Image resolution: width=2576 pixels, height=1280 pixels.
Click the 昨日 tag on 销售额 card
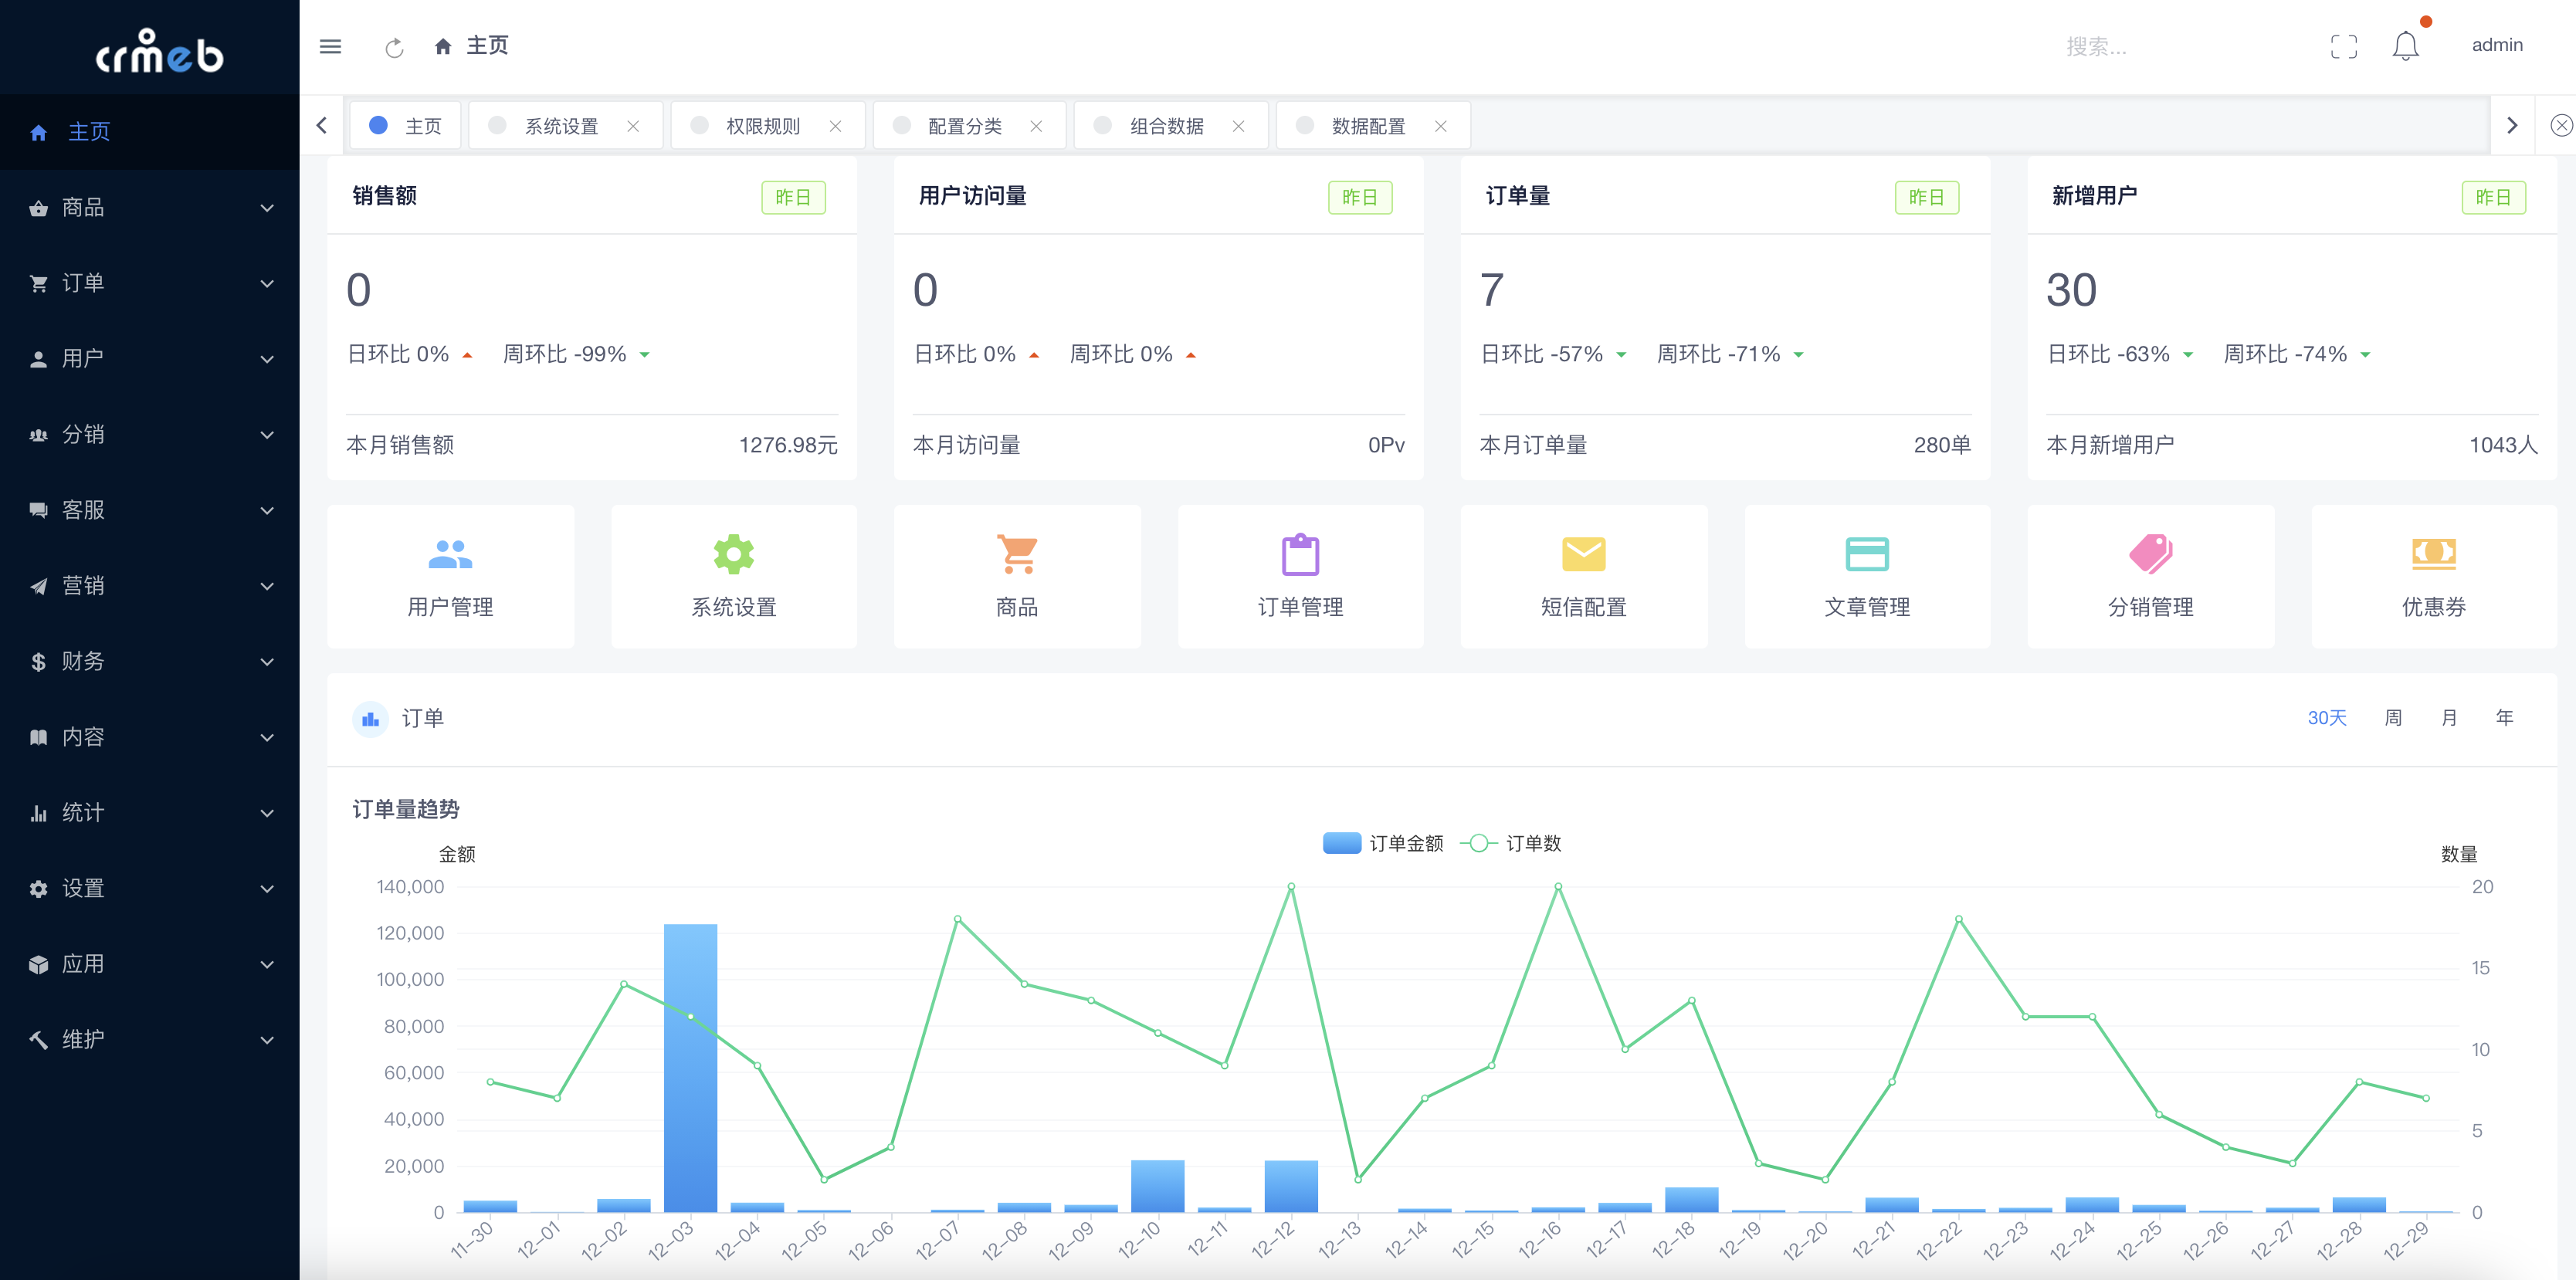tap(793, 197)
